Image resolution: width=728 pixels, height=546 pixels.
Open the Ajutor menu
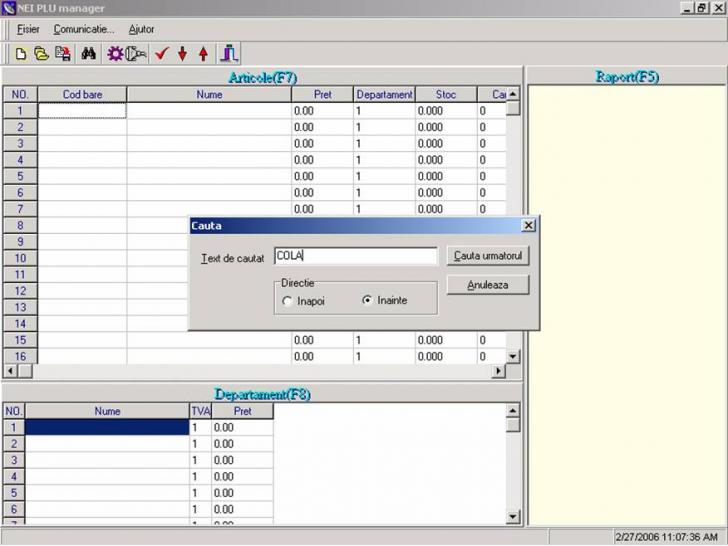(141, 29)
